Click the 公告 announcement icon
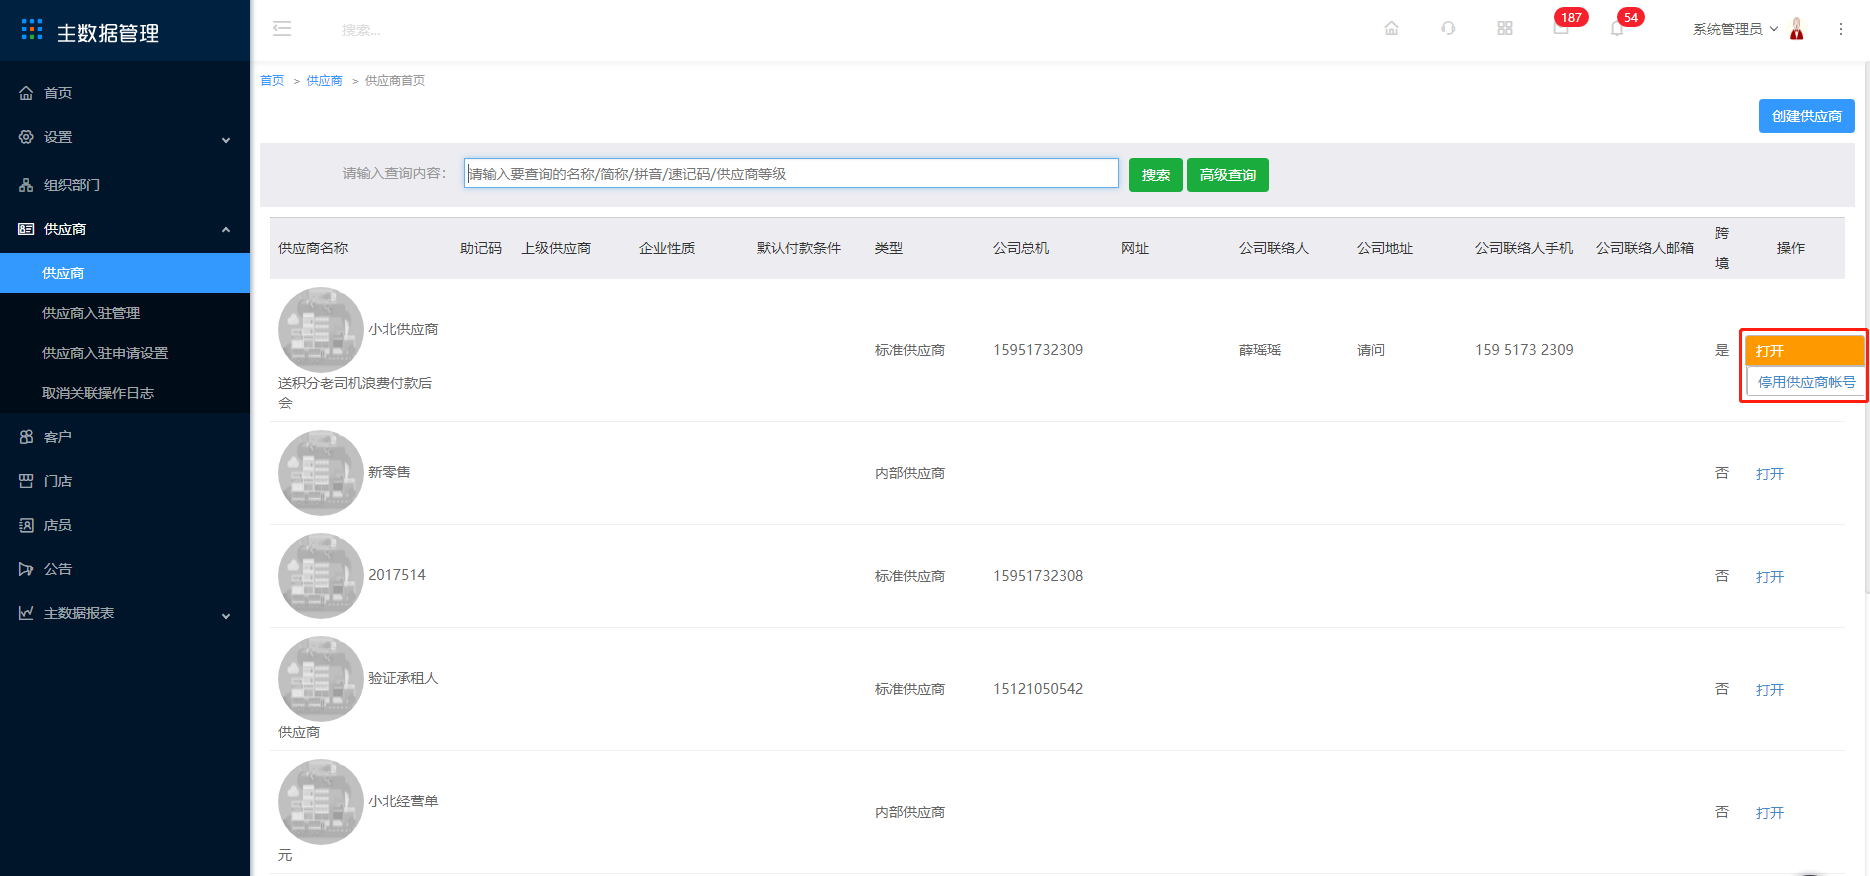Screen dimensions: 1870x876 26,569
